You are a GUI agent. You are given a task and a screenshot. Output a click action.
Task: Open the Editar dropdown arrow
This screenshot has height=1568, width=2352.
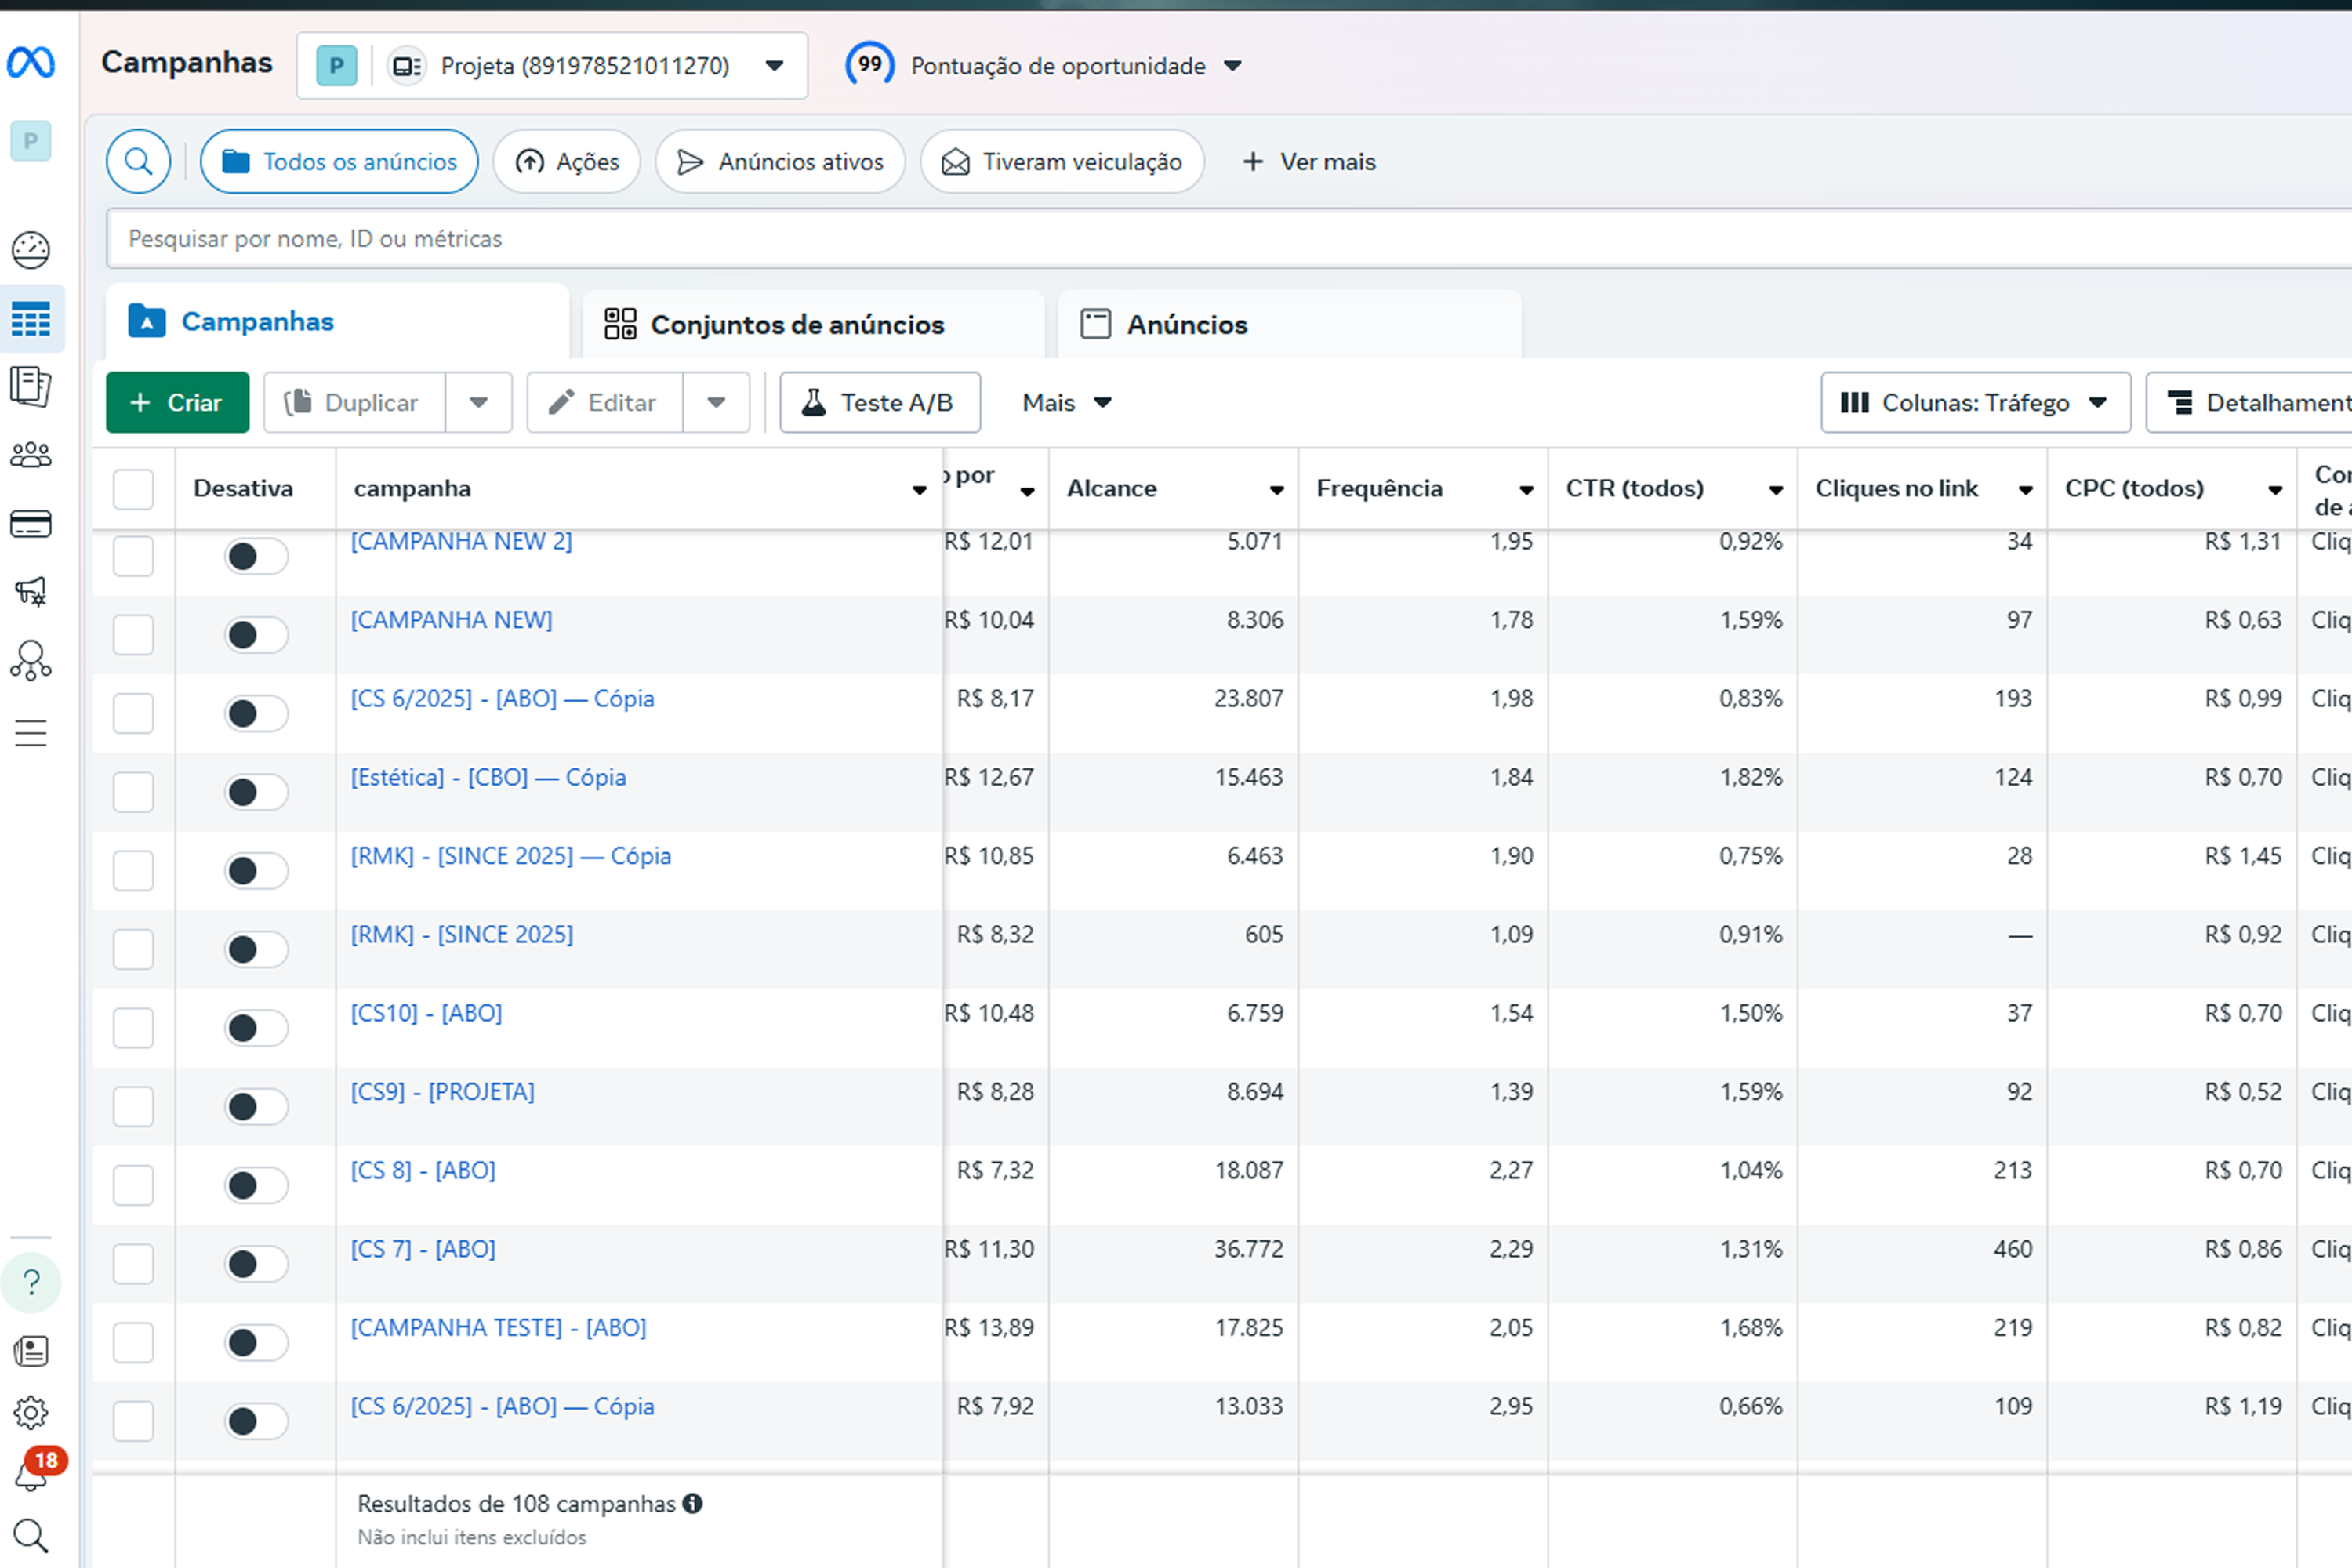click(716, 402)
